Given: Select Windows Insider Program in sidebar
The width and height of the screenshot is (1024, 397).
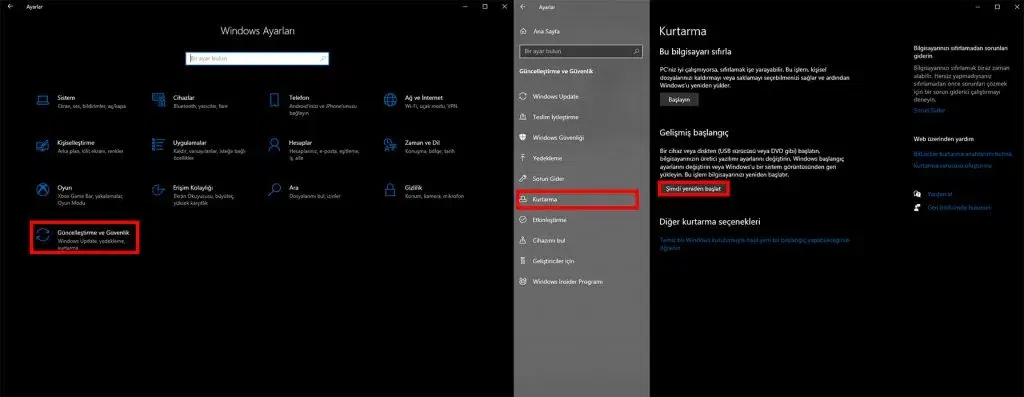Looking at the screenshot, I should pos(581,282).
